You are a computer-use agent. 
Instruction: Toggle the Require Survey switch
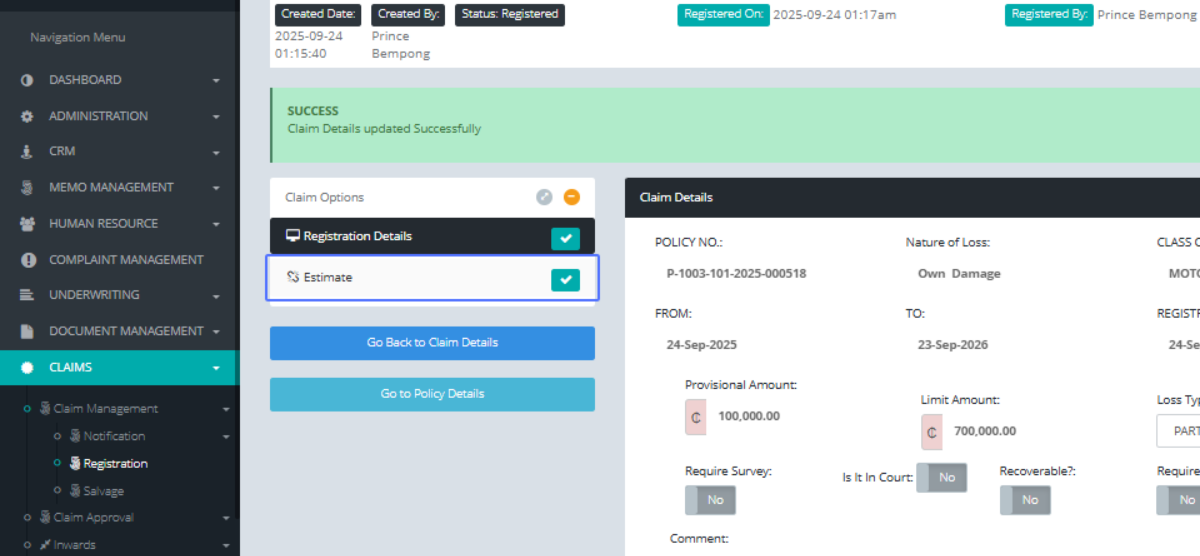pyautogui.click(x=710, y=500)
